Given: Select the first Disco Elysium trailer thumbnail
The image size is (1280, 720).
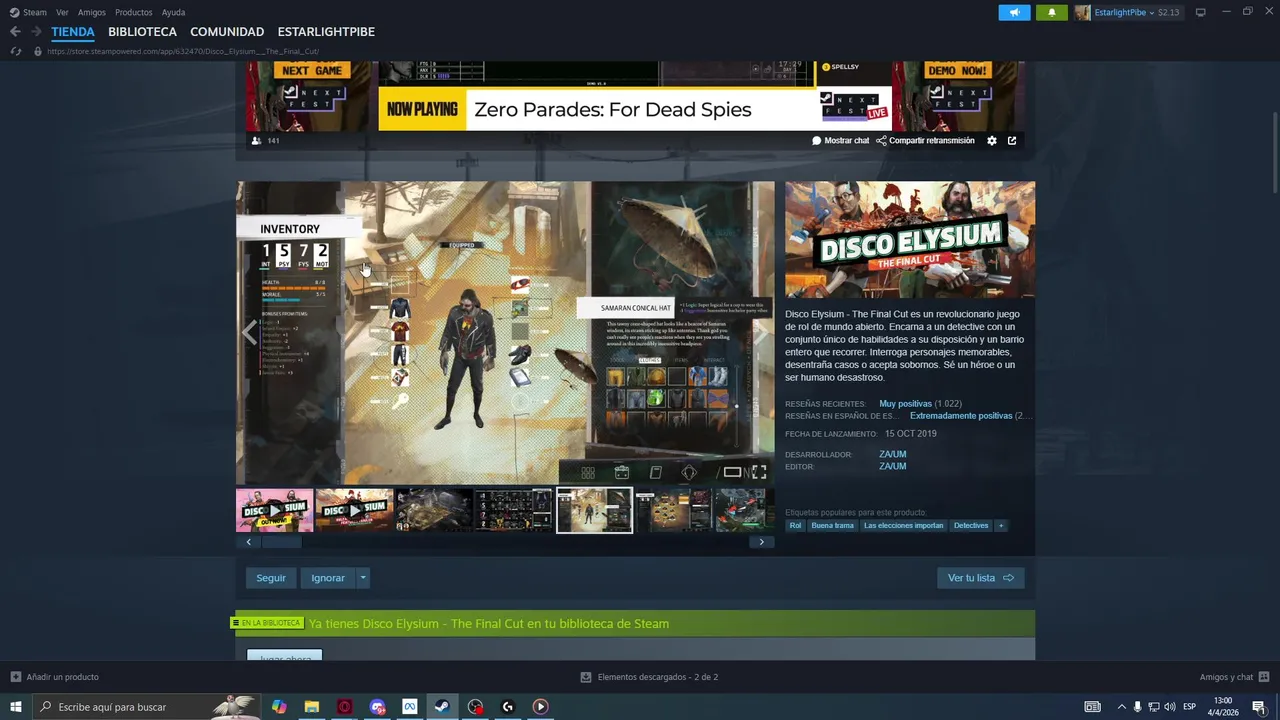Looking at the screenshot, I should click(x=275, y=510).
